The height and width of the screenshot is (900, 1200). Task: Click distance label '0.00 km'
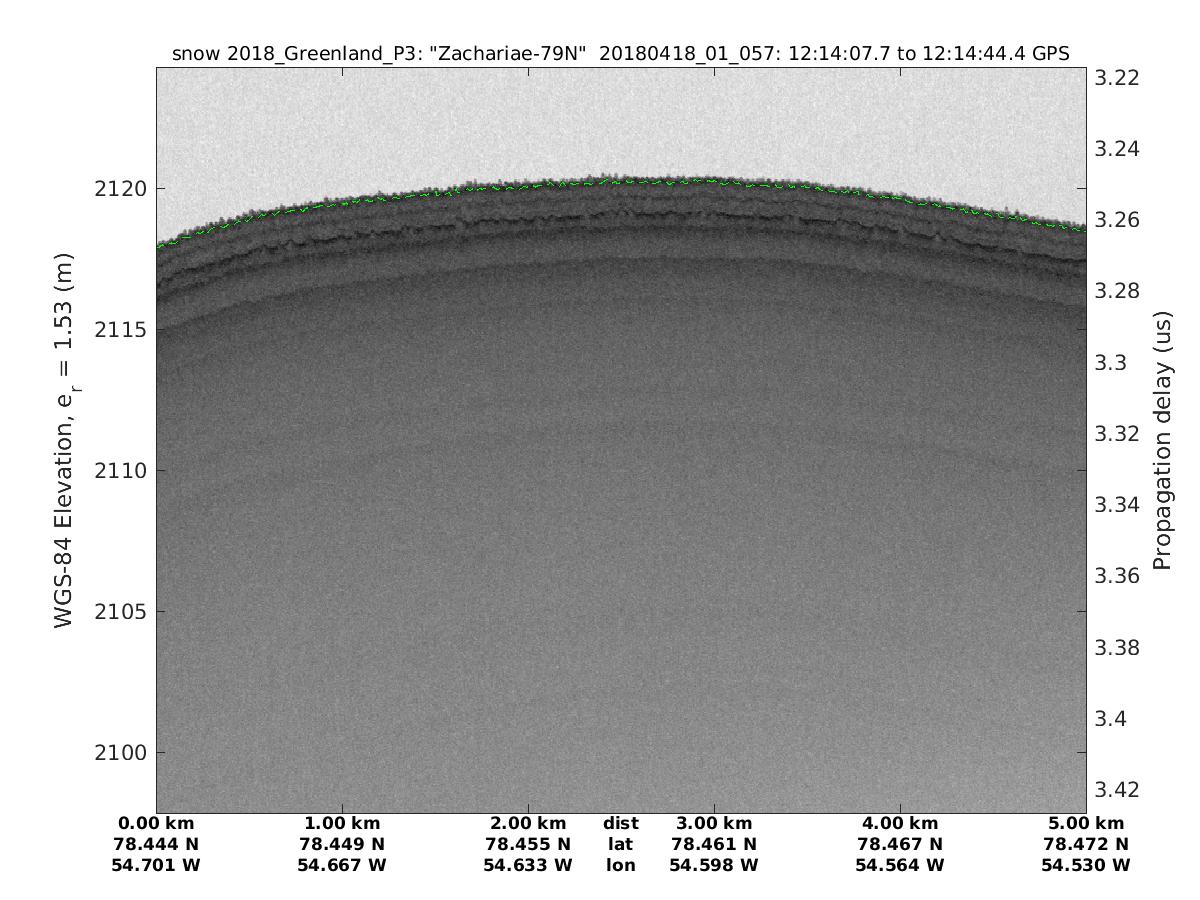click(156, 824)
